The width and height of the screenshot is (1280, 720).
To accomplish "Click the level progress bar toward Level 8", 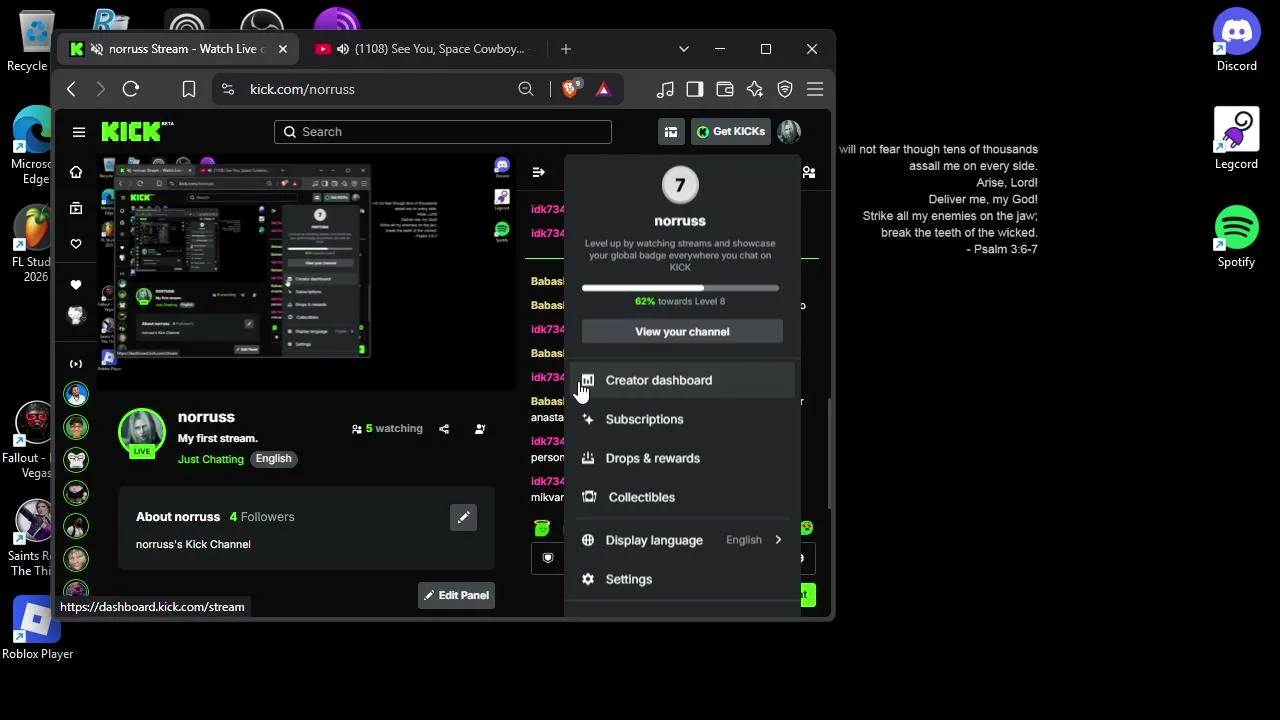I will click(x=680, y=288).
